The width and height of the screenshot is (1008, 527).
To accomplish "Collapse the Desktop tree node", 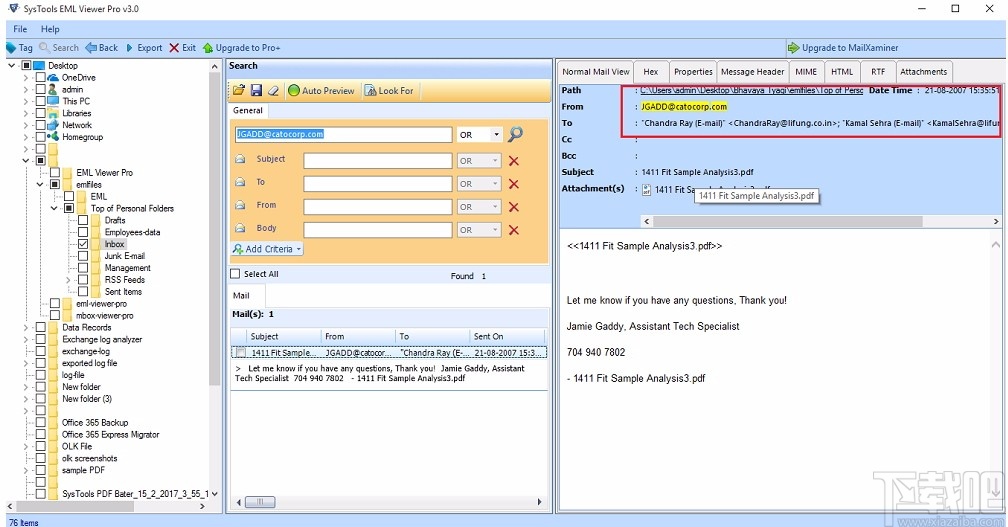I will point(12,66).
